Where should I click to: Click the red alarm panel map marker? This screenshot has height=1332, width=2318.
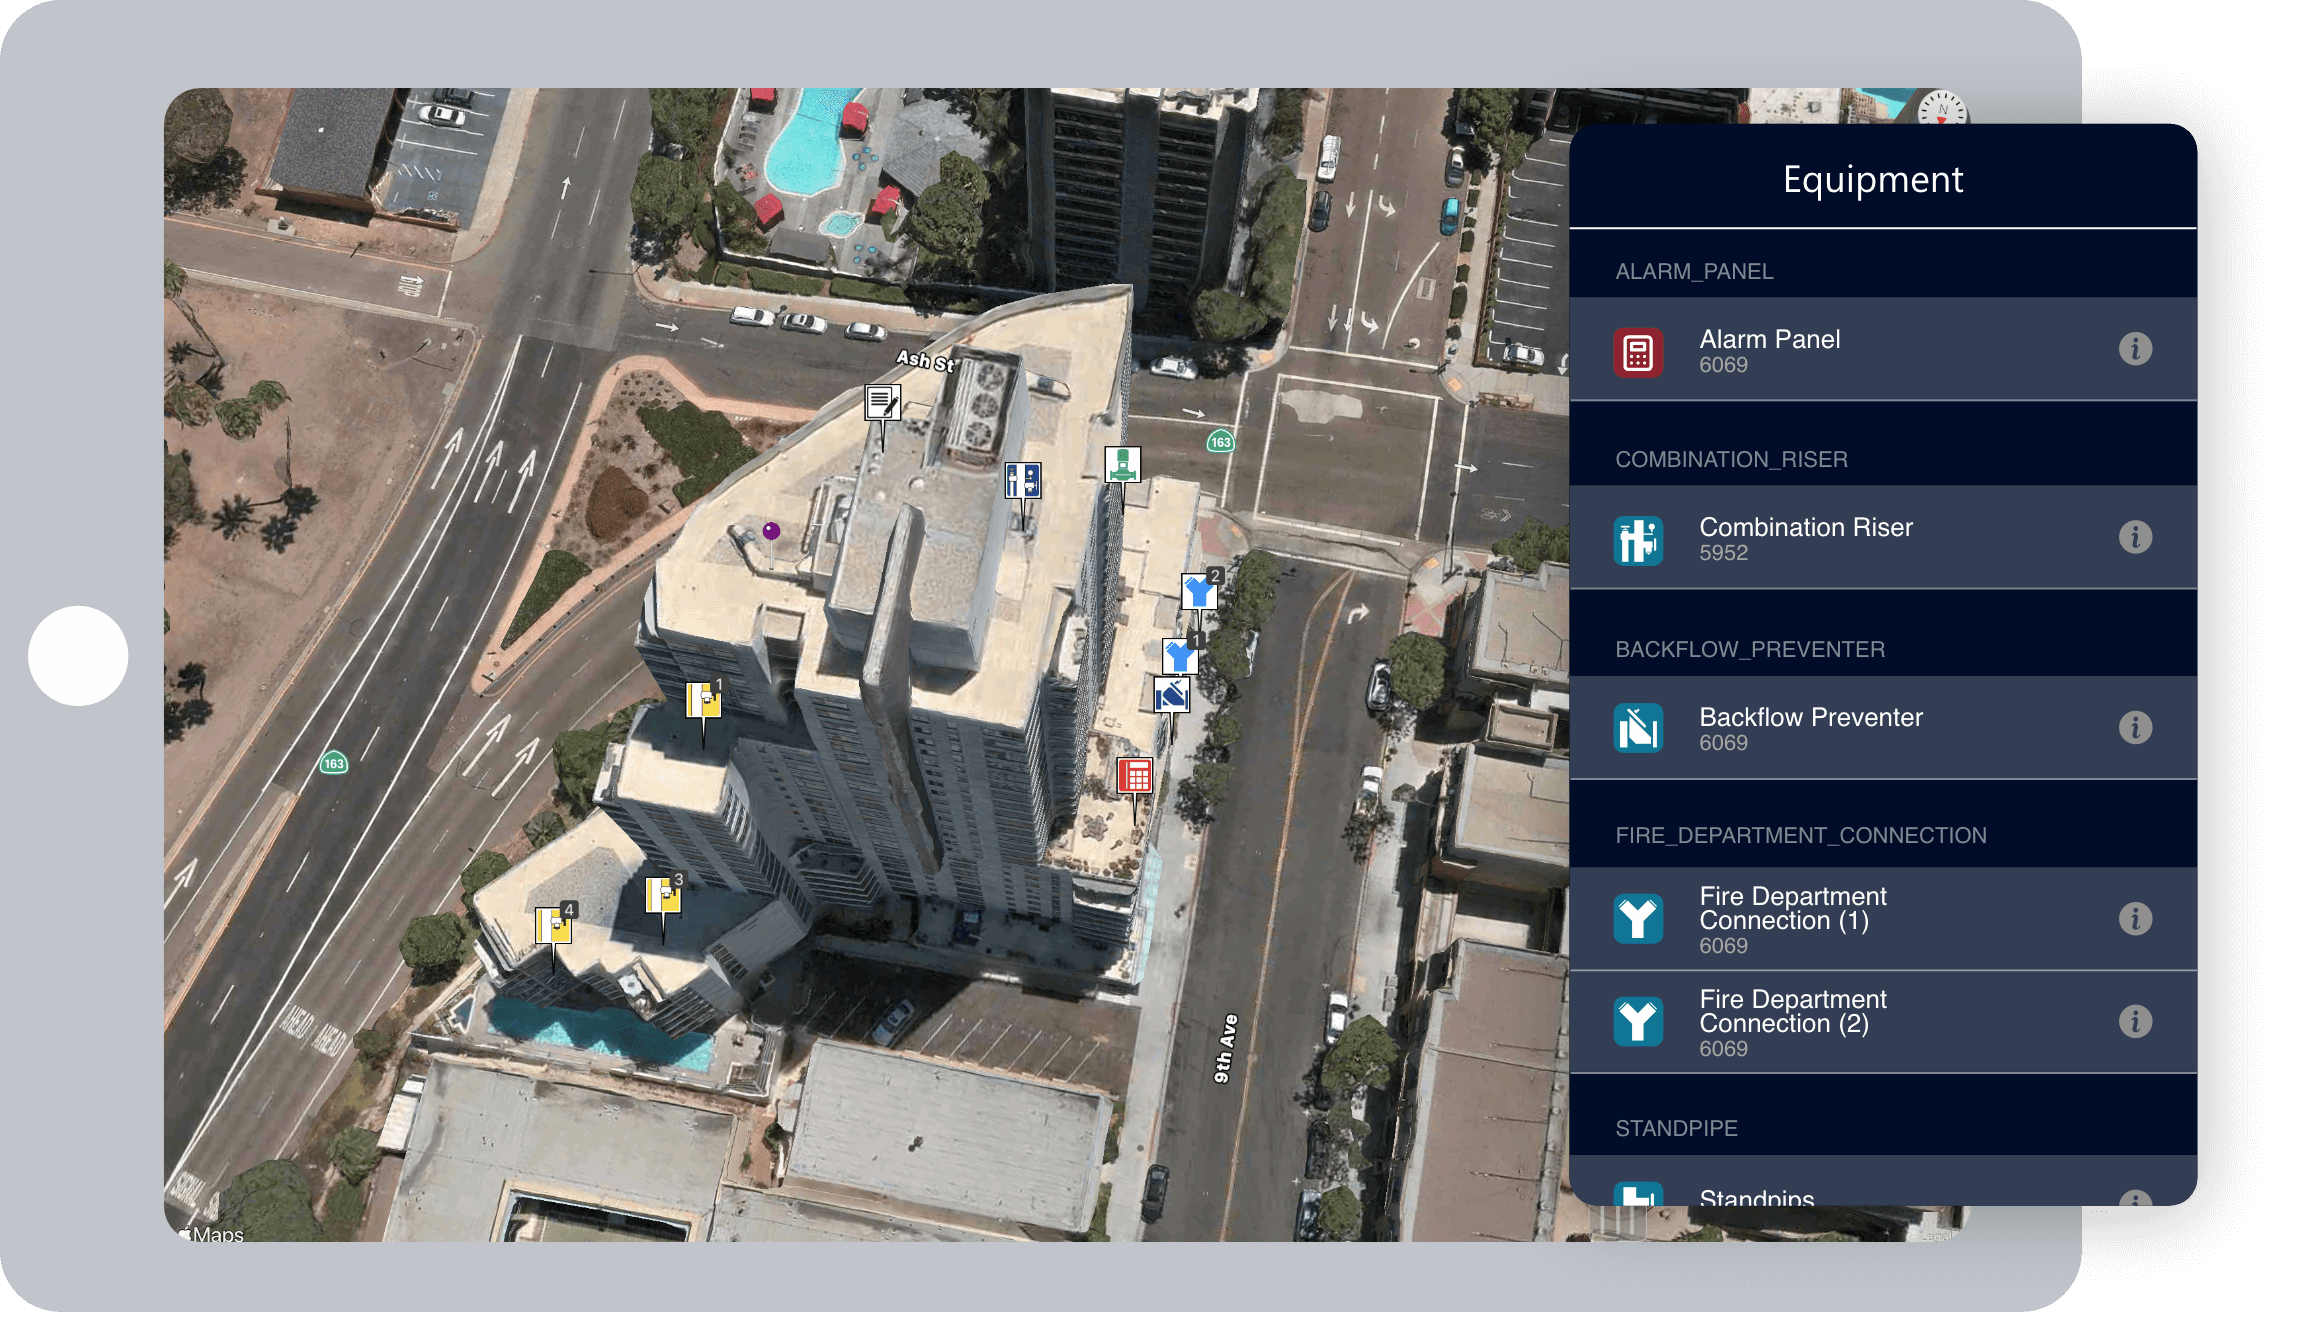[x=1134, y=775]
